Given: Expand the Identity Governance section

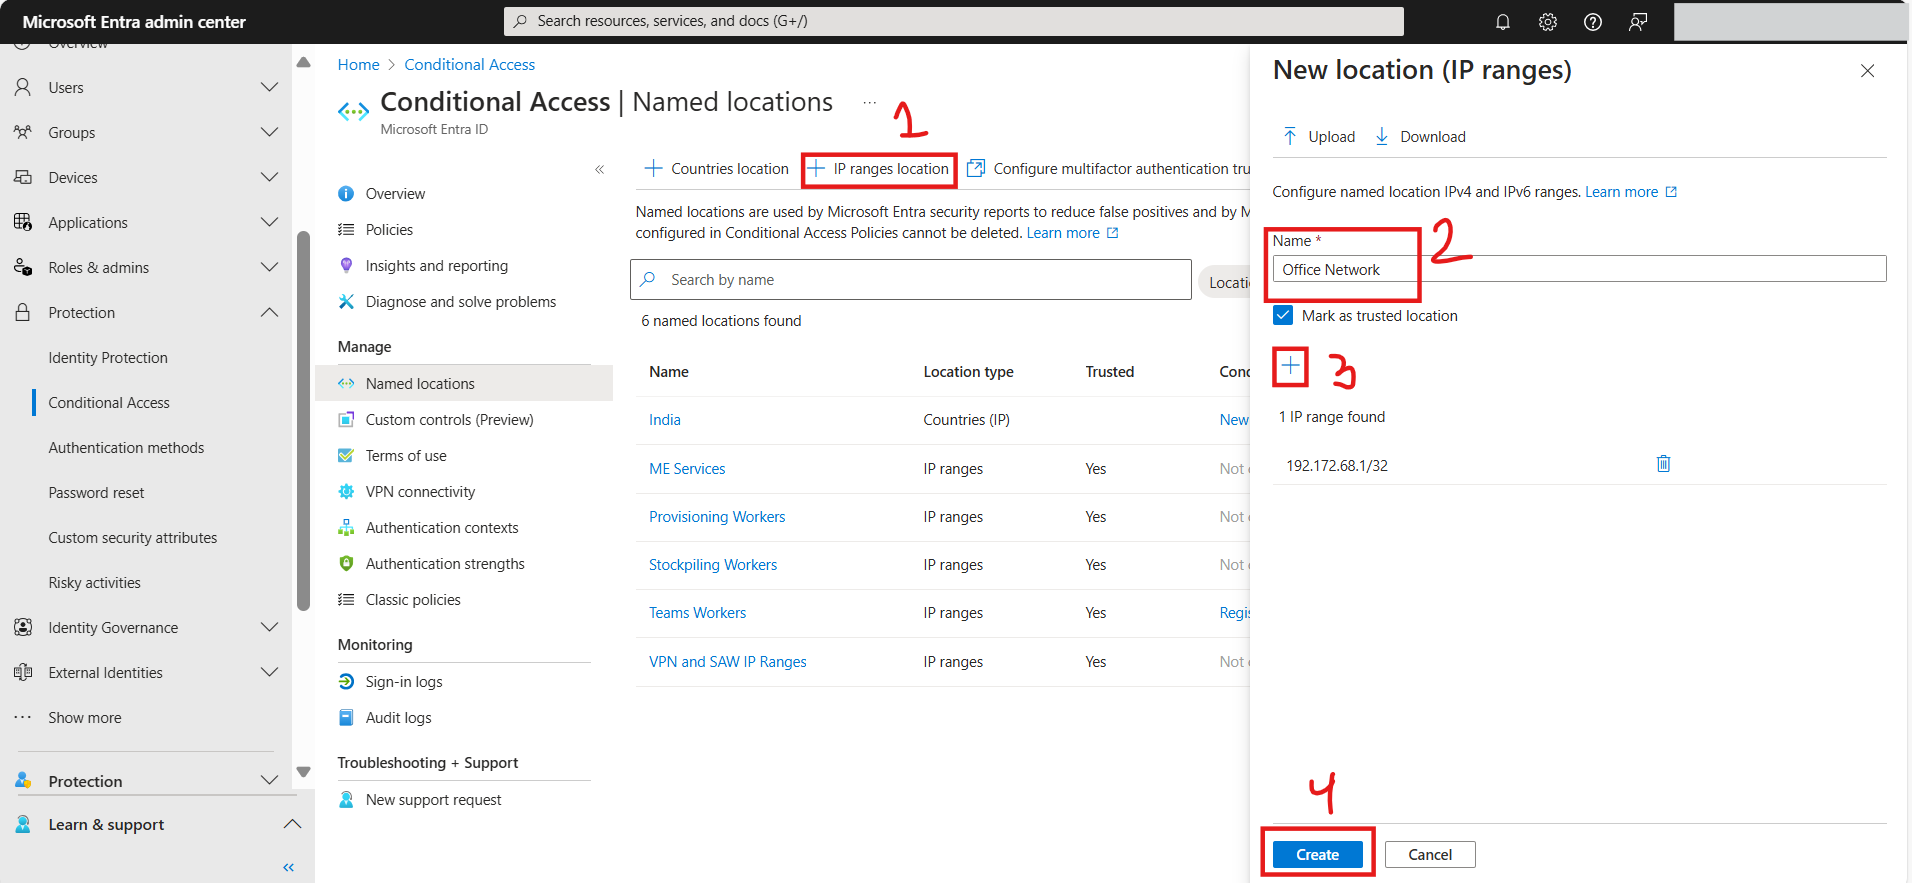Looking at the screenshot, I should (x=269, y=627).
